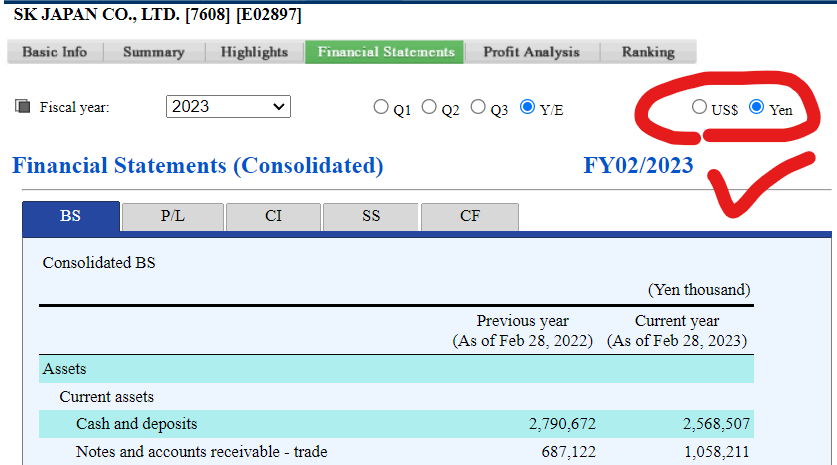Select the Q3 radio button
Viewport: 837px width, 465px height.
pos(478,107)
